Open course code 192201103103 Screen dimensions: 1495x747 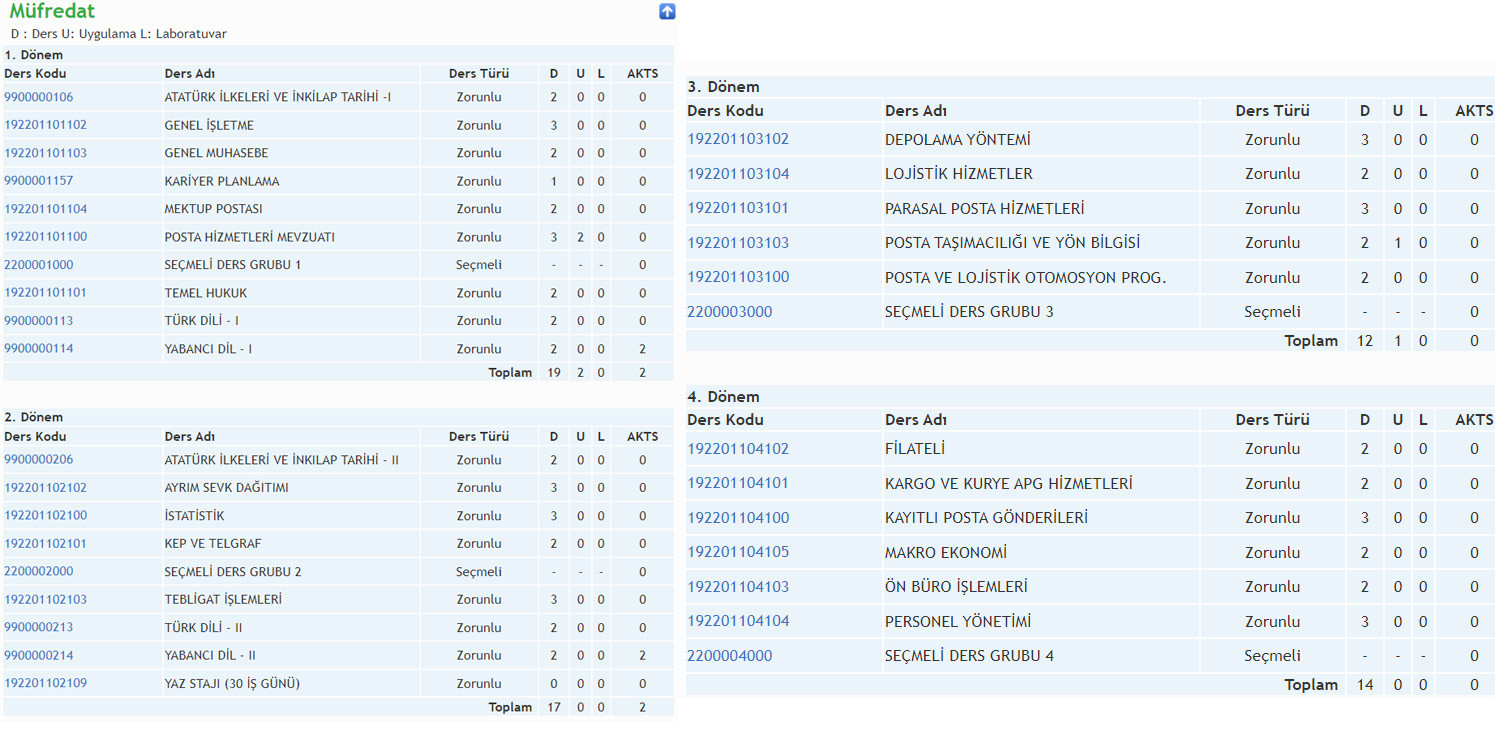click(x=738, y=243)
